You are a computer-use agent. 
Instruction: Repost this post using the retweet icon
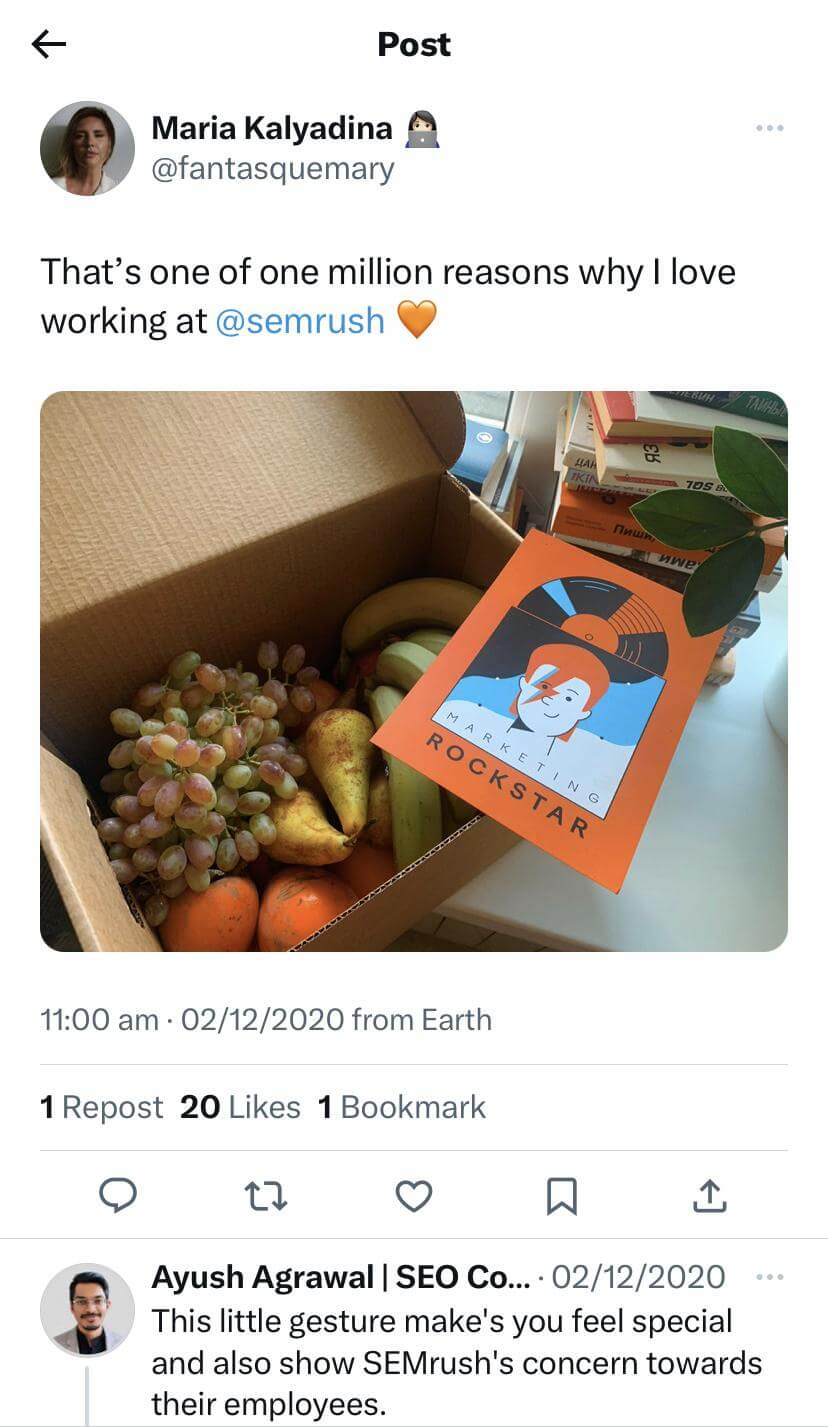pos(267,1195)
